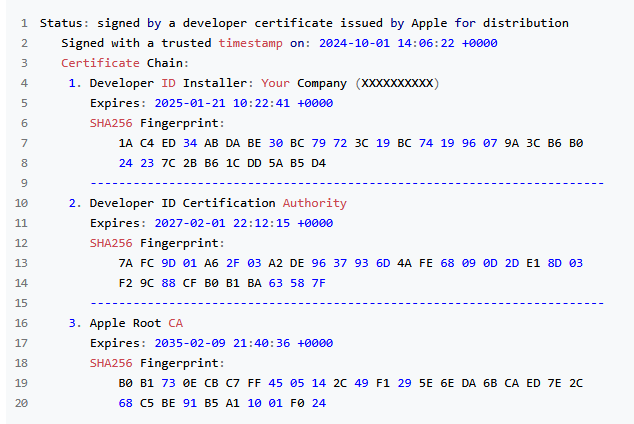This screenshot has width=634, height=424.
Task: Click the dashed separator on line 15
Action: pyautogui.click(x=347, y=303)
